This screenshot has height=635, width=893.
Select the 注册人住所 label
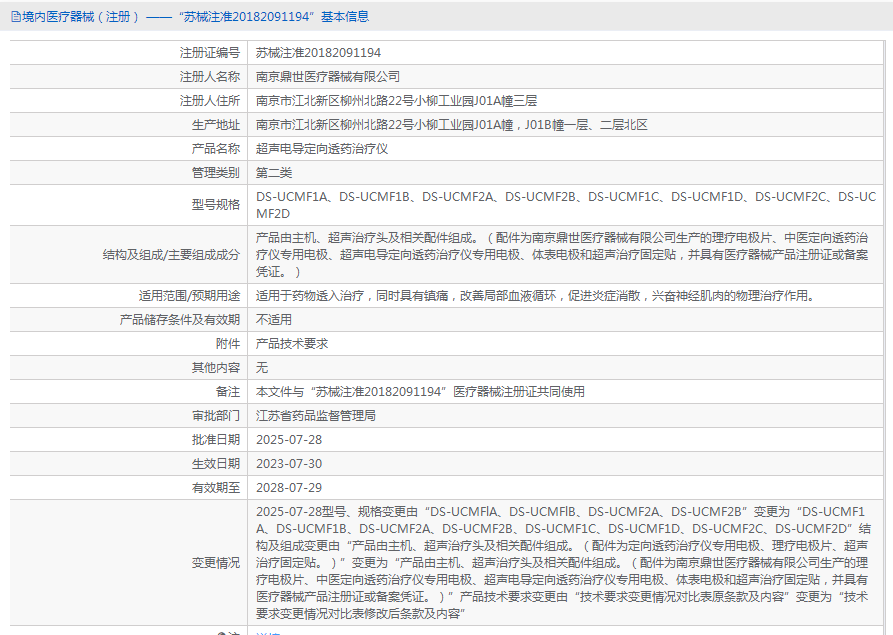click(210, 101)
